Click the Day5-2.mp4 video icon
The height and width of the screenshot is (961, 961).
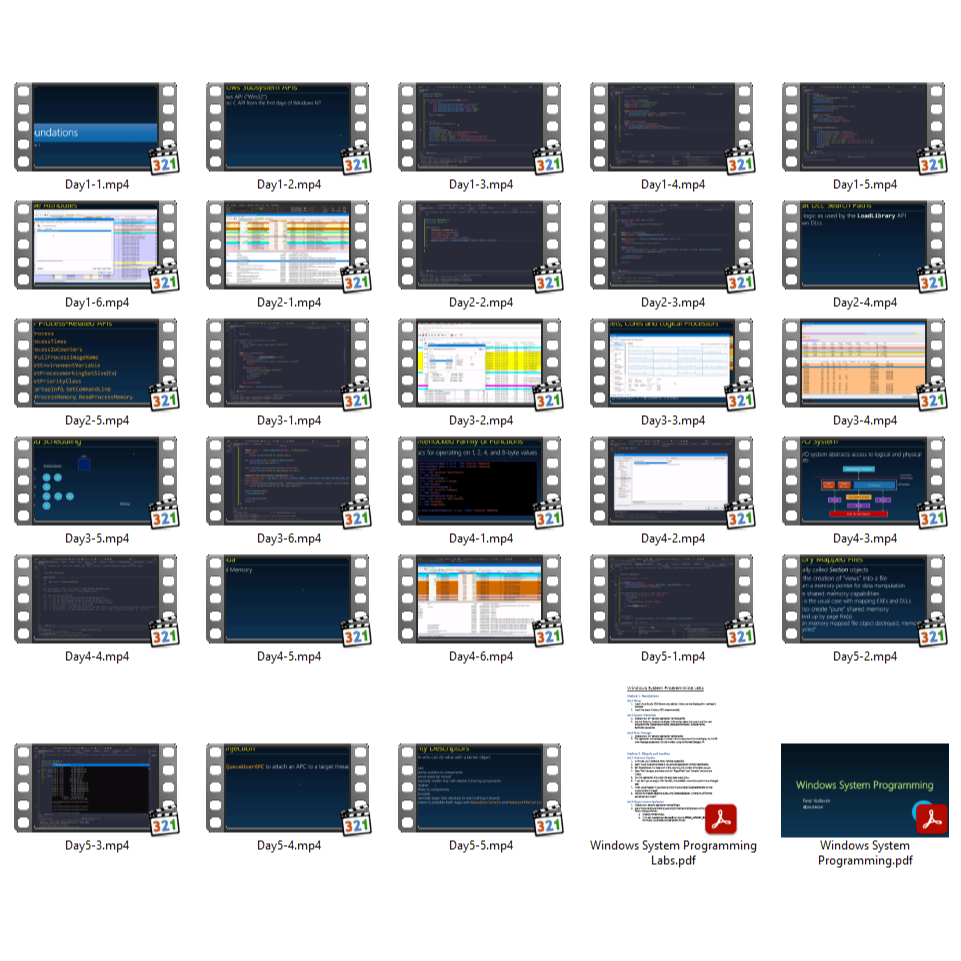[x=864, y=599]
